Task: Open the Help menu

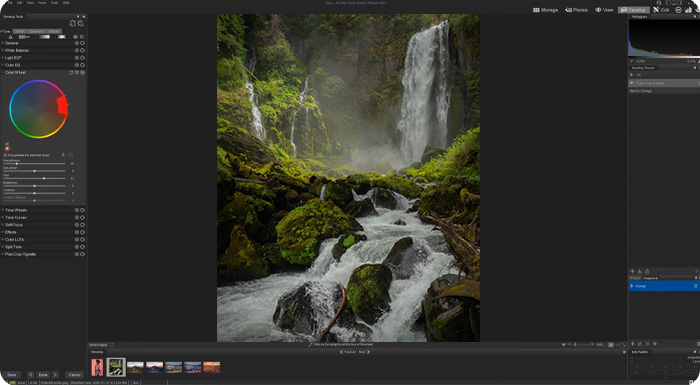Action: [66, 3]
